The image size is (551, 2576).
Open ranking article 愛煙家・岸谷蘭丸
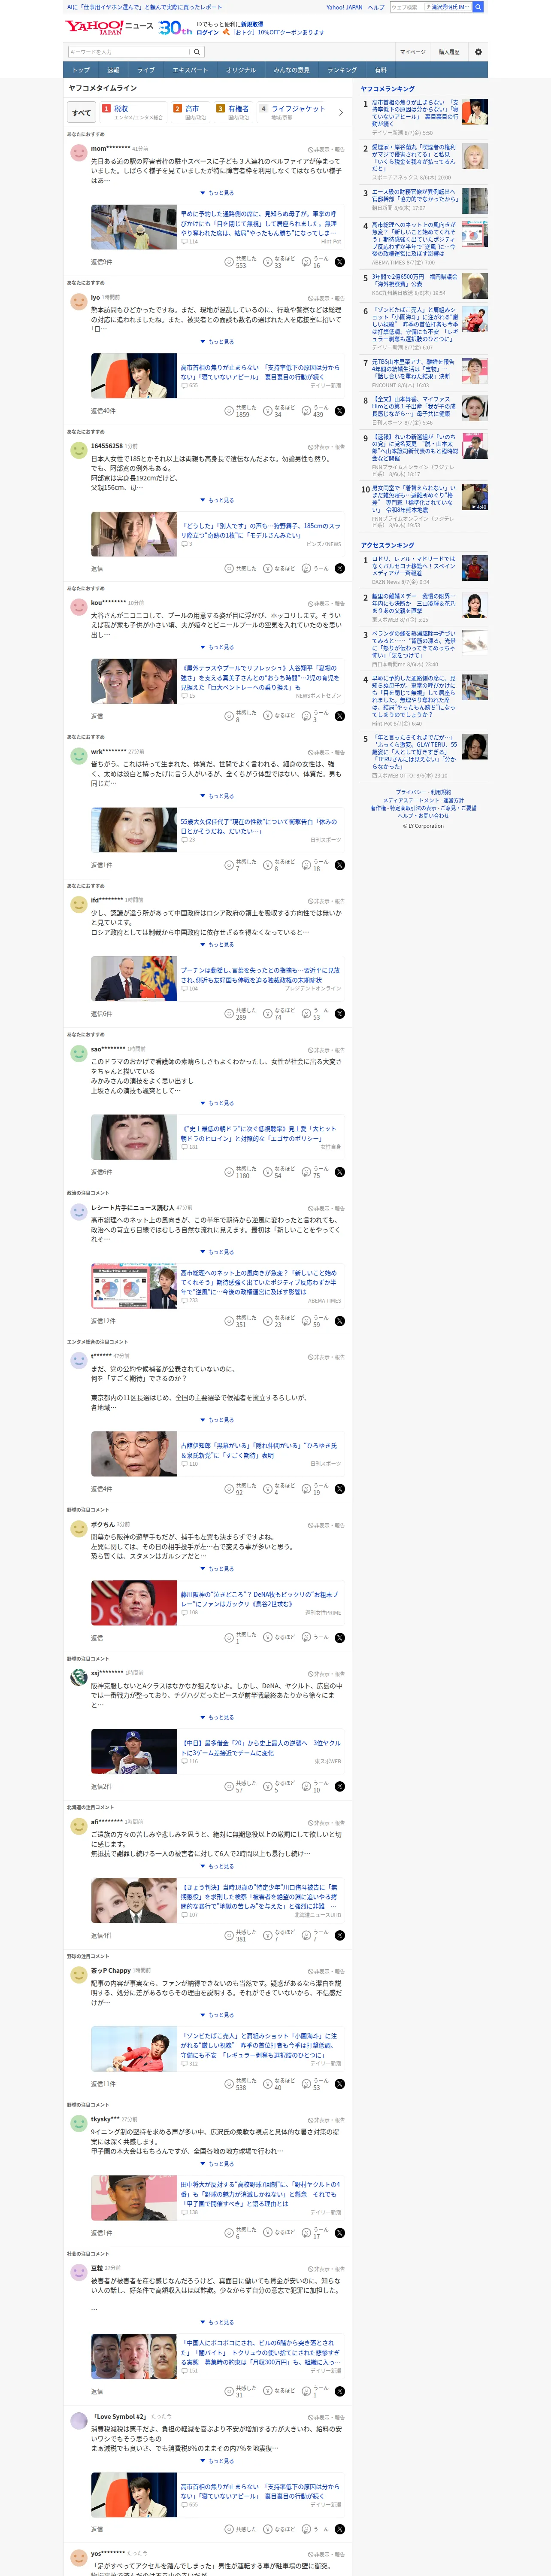(x=415, y=159)
